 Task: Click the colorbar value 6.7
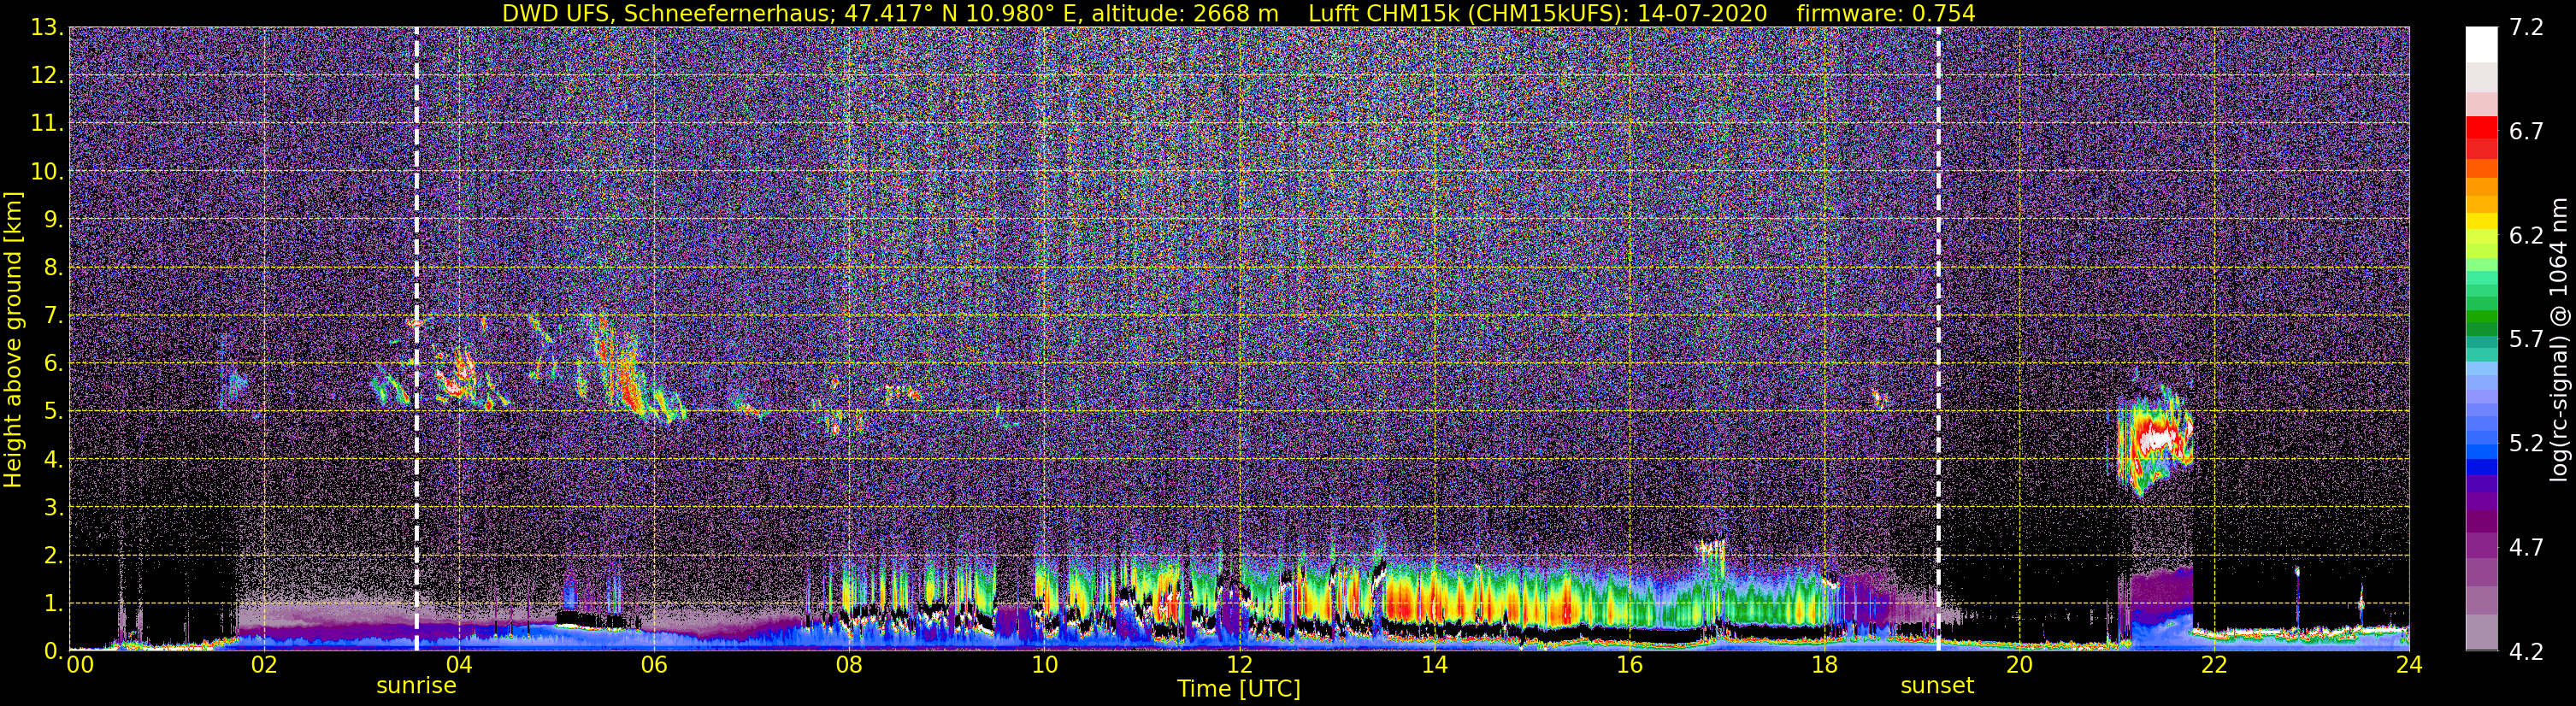(x=2526, y=131)
